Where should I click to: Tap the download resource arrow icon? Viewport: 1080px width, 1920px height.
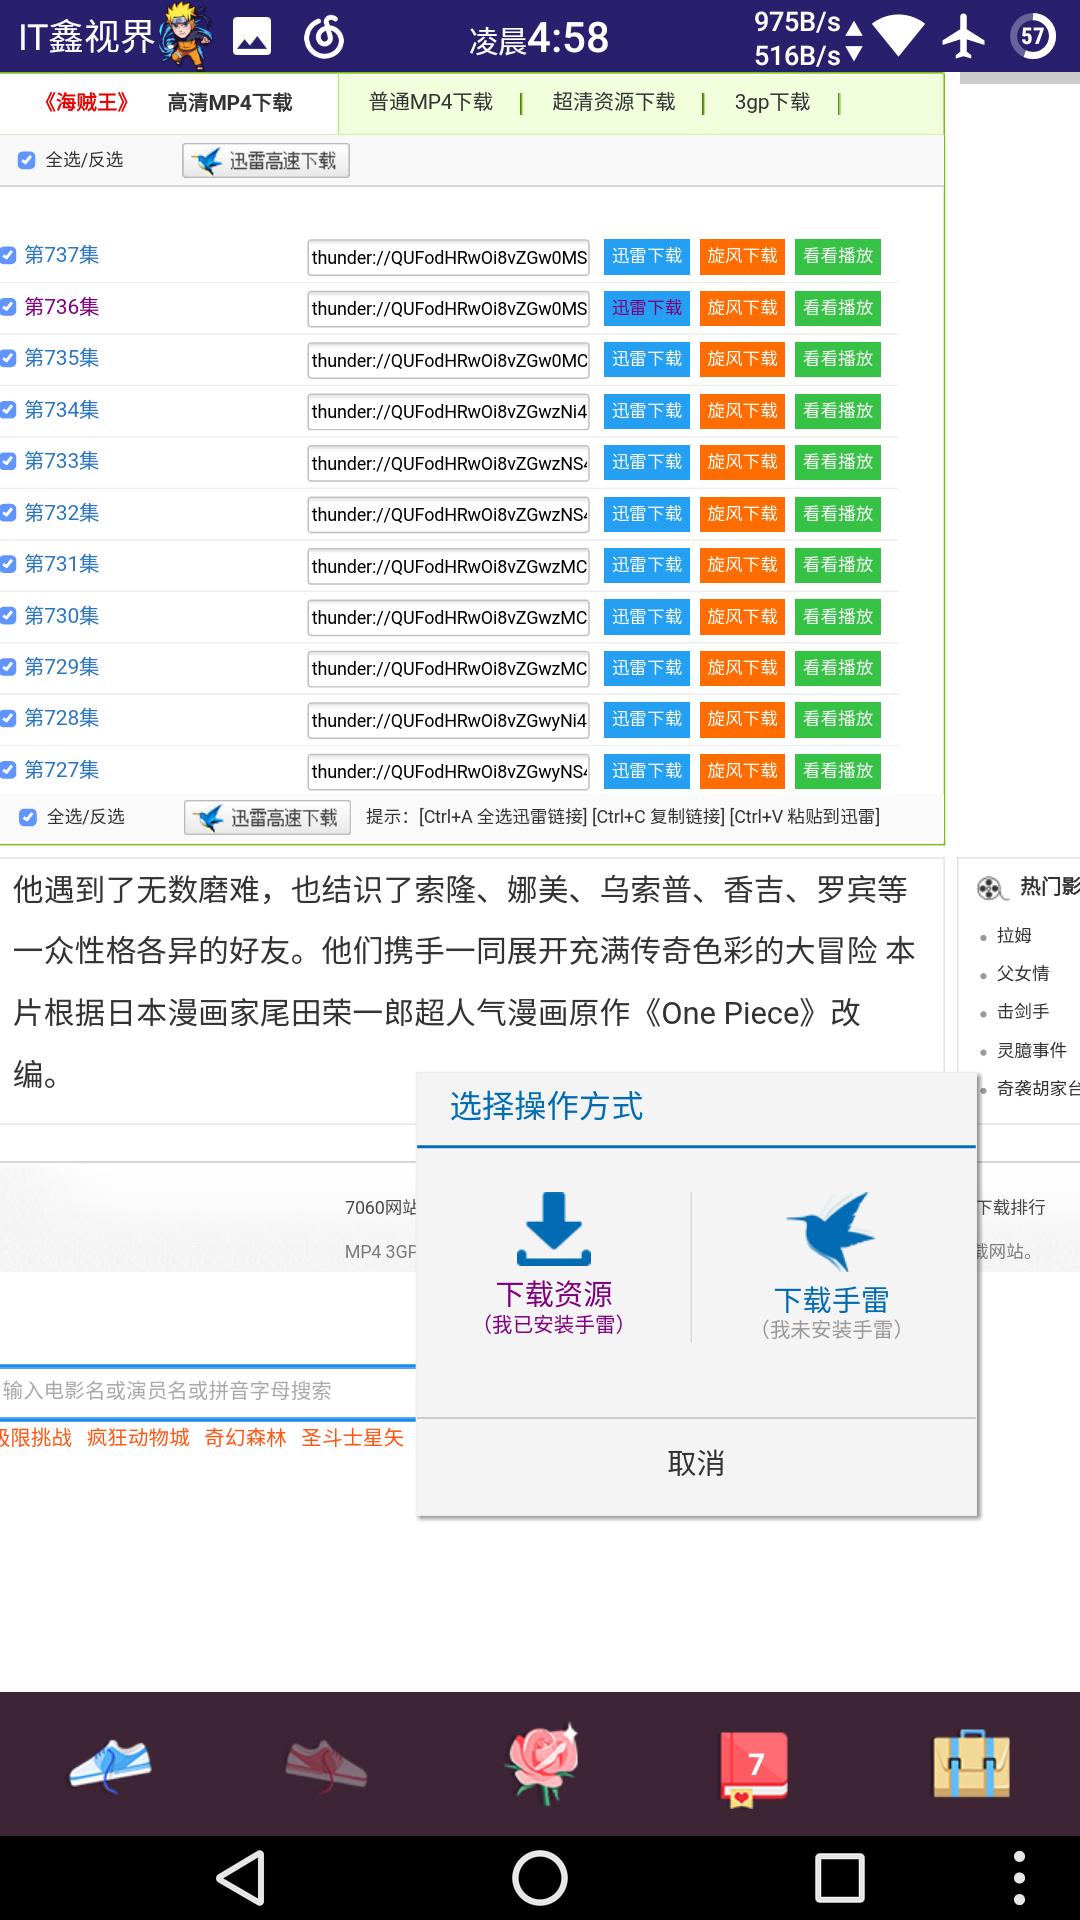554,1229
